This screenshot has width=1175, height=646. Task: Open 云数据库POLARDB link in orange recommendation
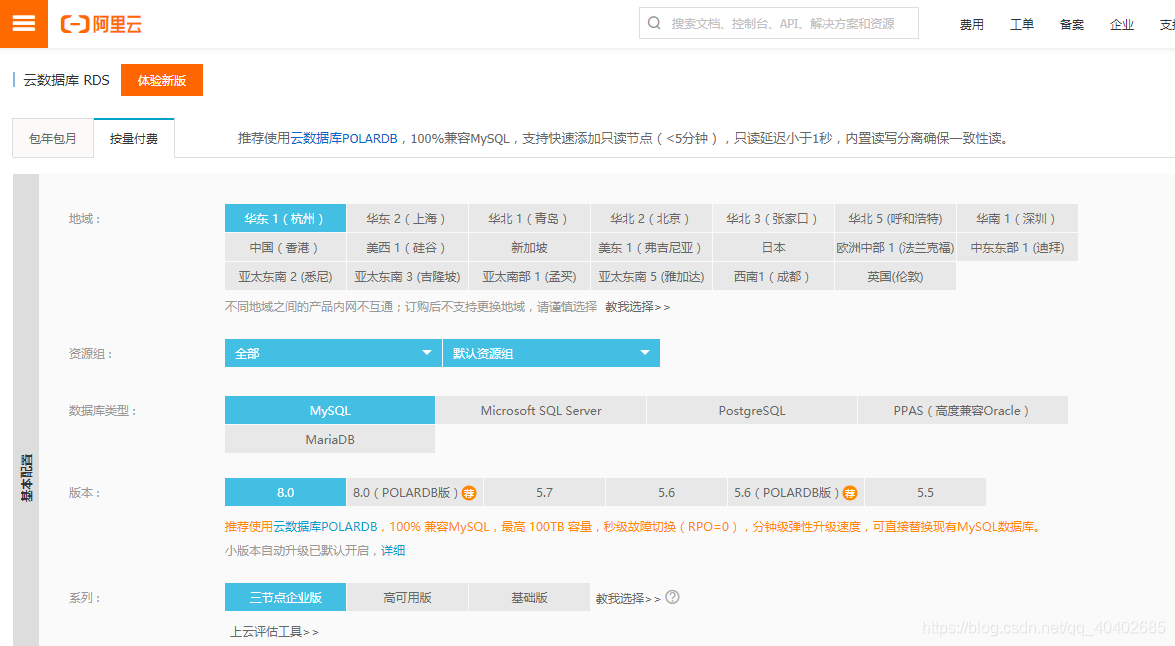(x=325, y=527)
